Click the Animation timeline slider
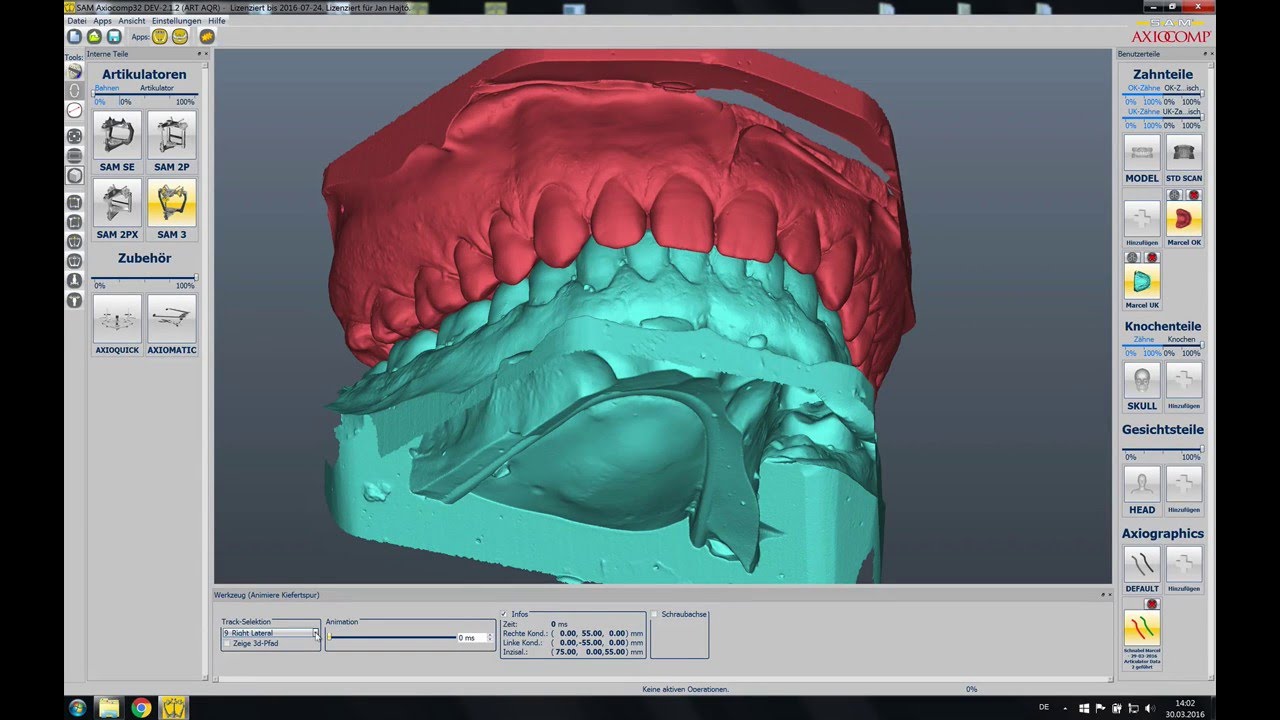 391,637
